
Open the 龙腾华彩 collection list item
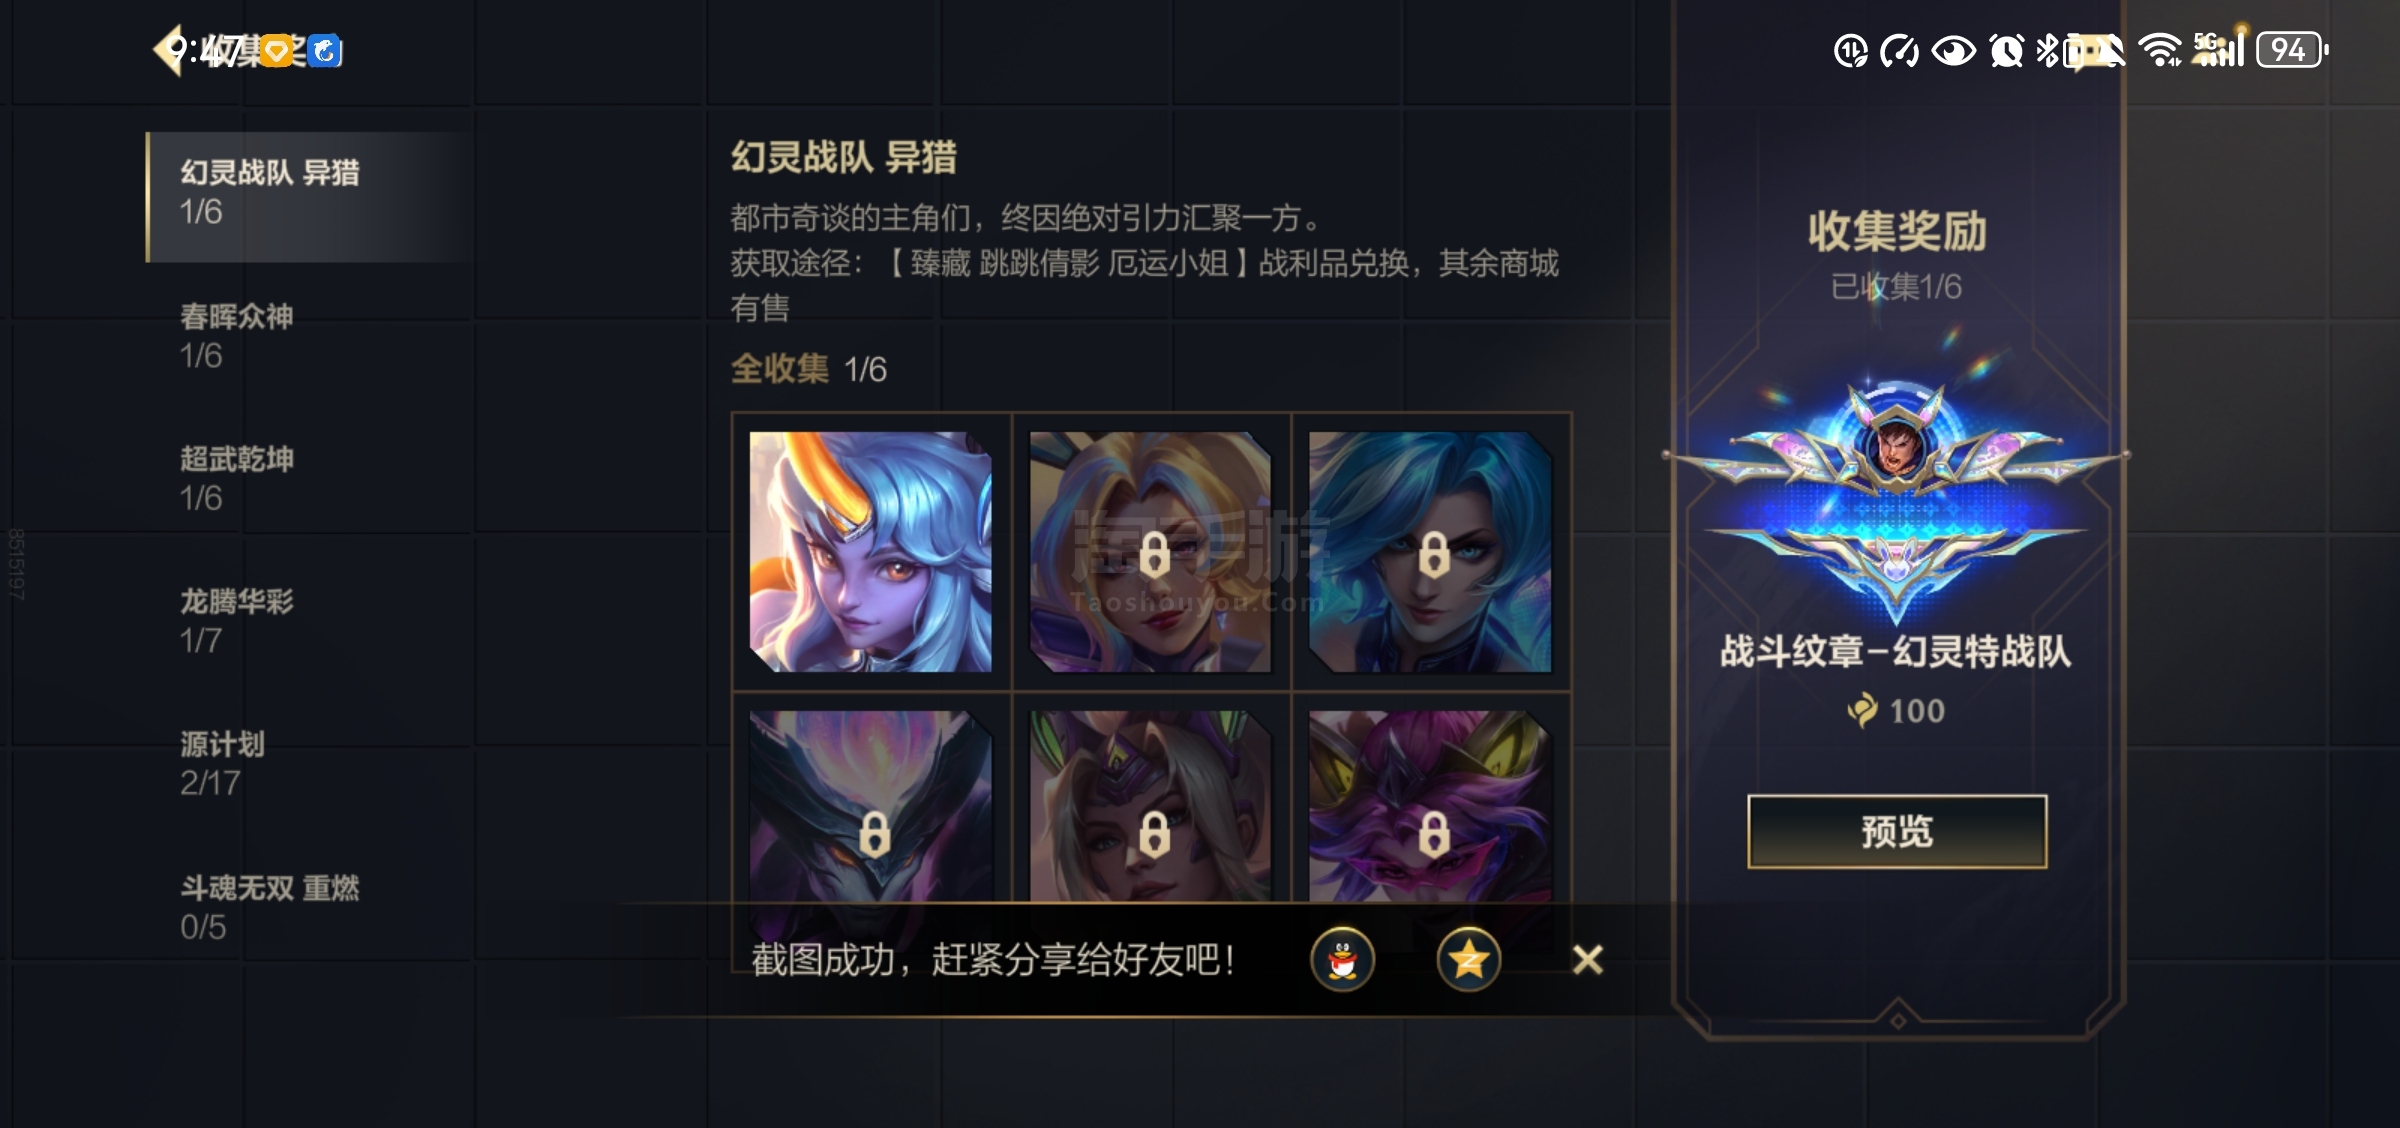click(x=310, y=620)
